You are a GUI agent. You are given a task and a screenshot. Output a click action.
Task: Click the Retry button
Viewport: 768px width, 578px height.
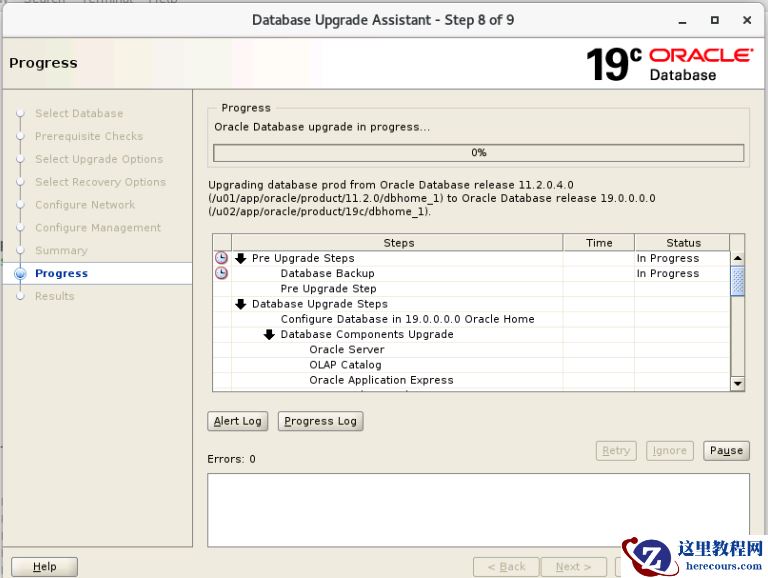coord(616,451)
